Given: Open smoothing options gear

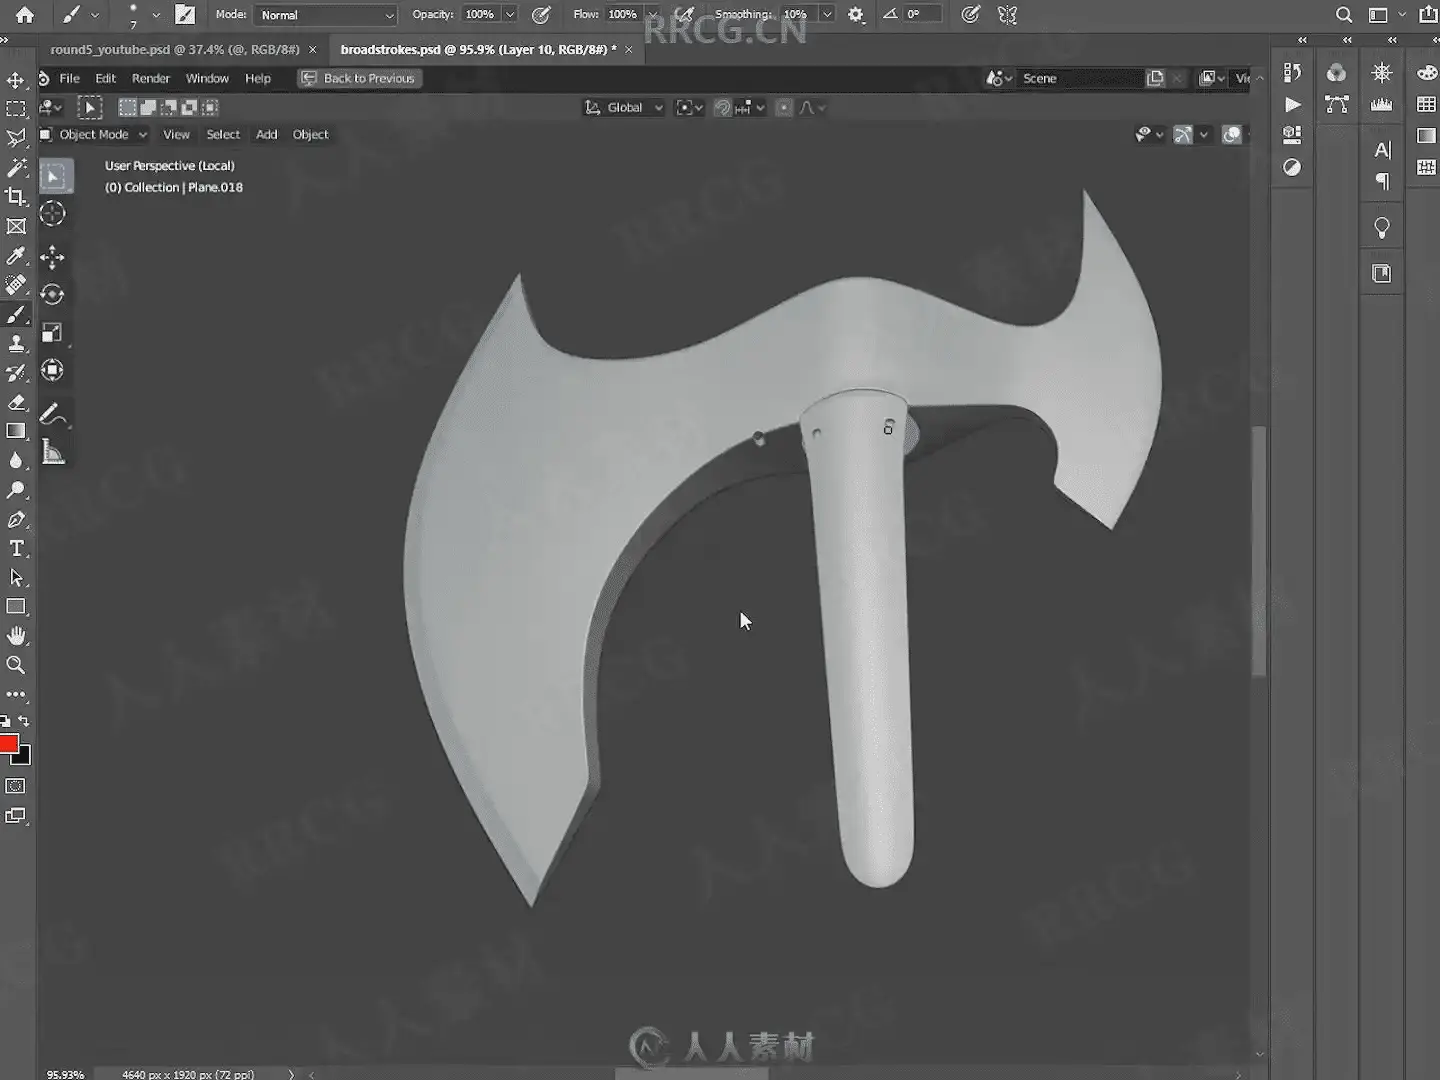Looking at the screenshot, I should (x=856, y=15).
